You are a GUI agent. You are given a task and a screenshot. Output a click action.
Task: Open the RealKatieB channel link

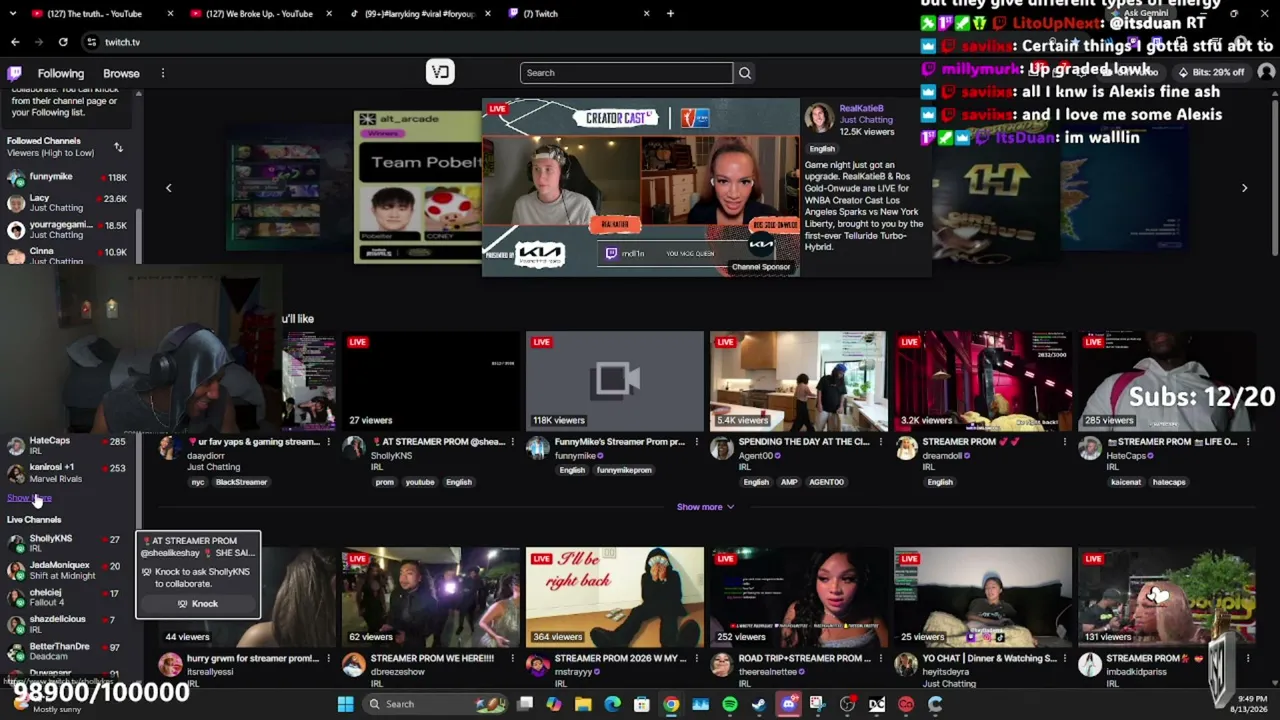pyautogui.click(x=861, y=108)
